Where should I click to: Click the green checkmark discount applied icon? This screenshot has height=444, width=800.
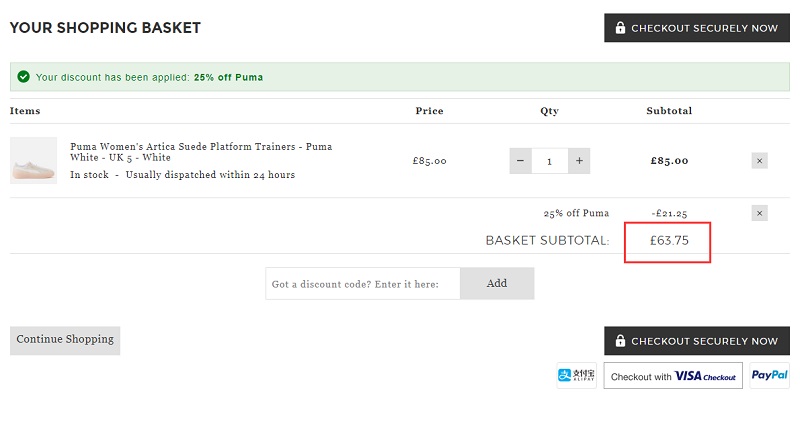tap(23, 76)
